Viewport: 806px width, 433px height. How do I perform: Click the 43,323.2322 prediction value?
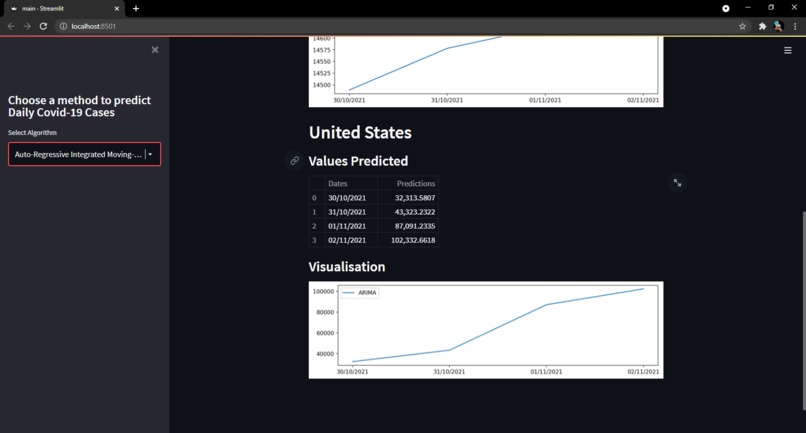click(x=415, y=212)
